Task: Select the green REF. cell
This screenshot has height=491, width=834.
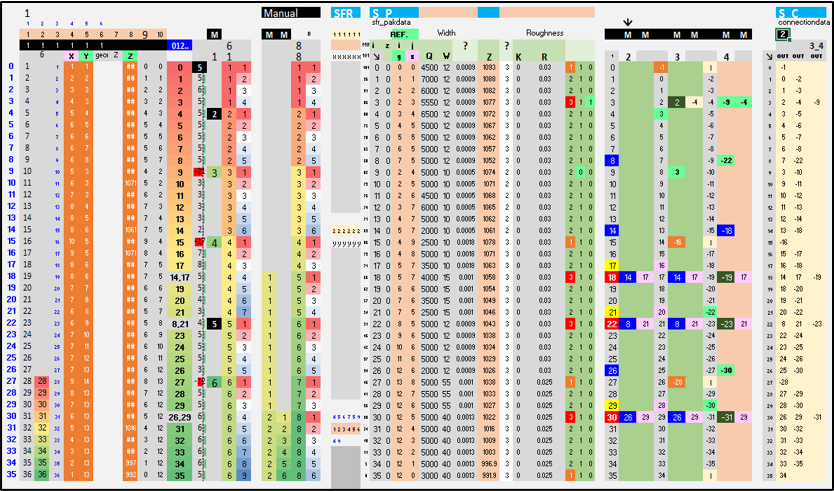Action: tap(405, 34)
